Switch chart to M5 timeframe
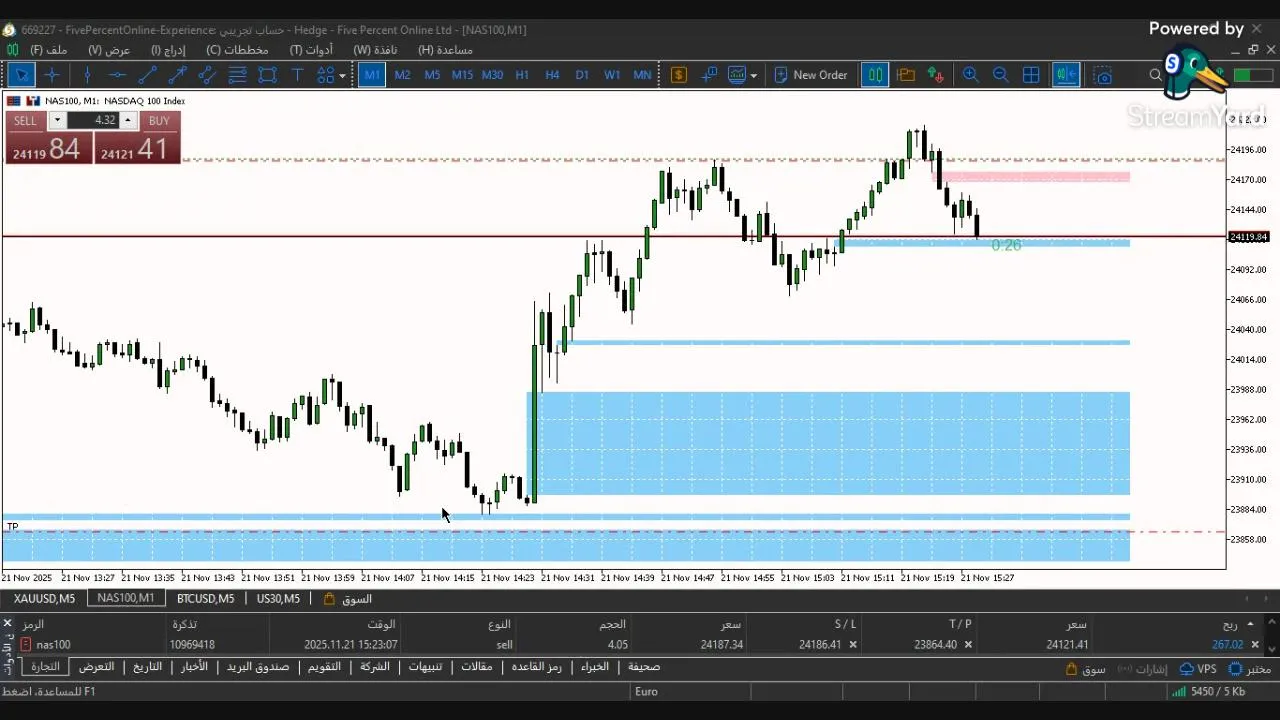Image resolution: width=1280 pixels, height=720 pixels. click(x=432, y=75)
